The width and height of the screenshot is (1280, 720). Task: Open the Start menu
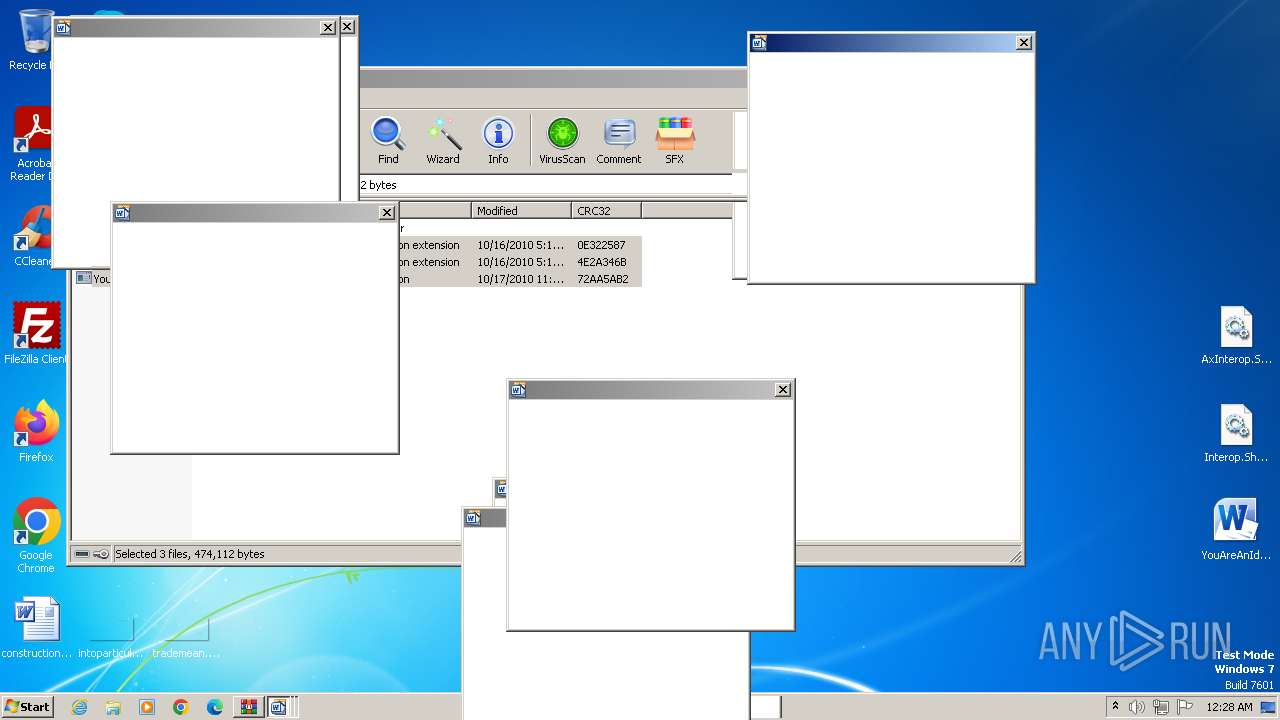pos(27,706)
